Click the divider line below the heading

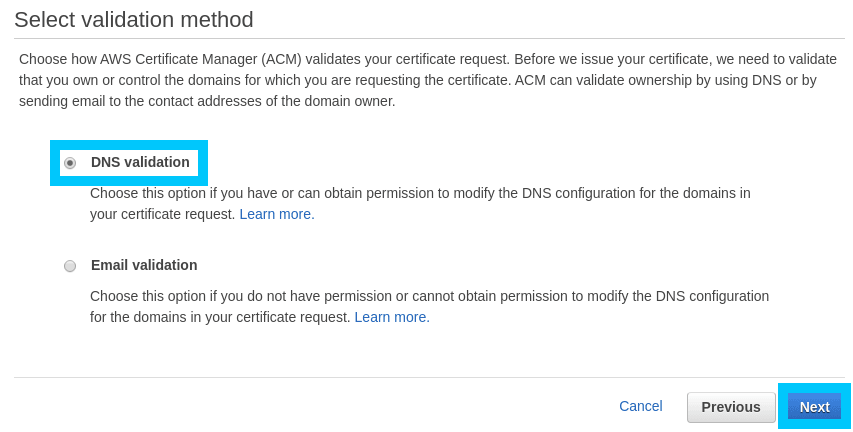429,39
